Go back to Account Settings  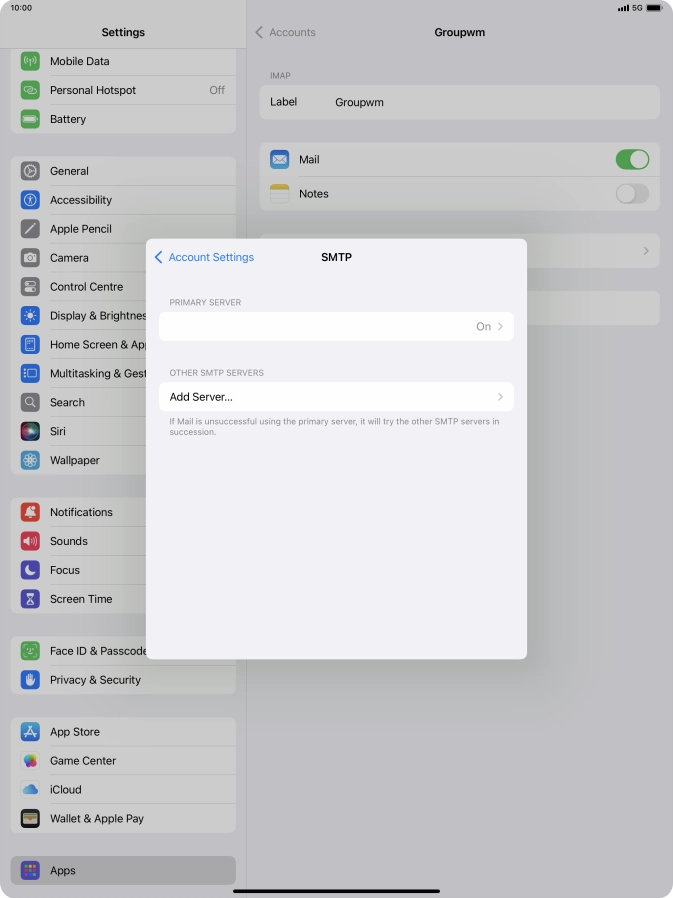click(204, 257)
